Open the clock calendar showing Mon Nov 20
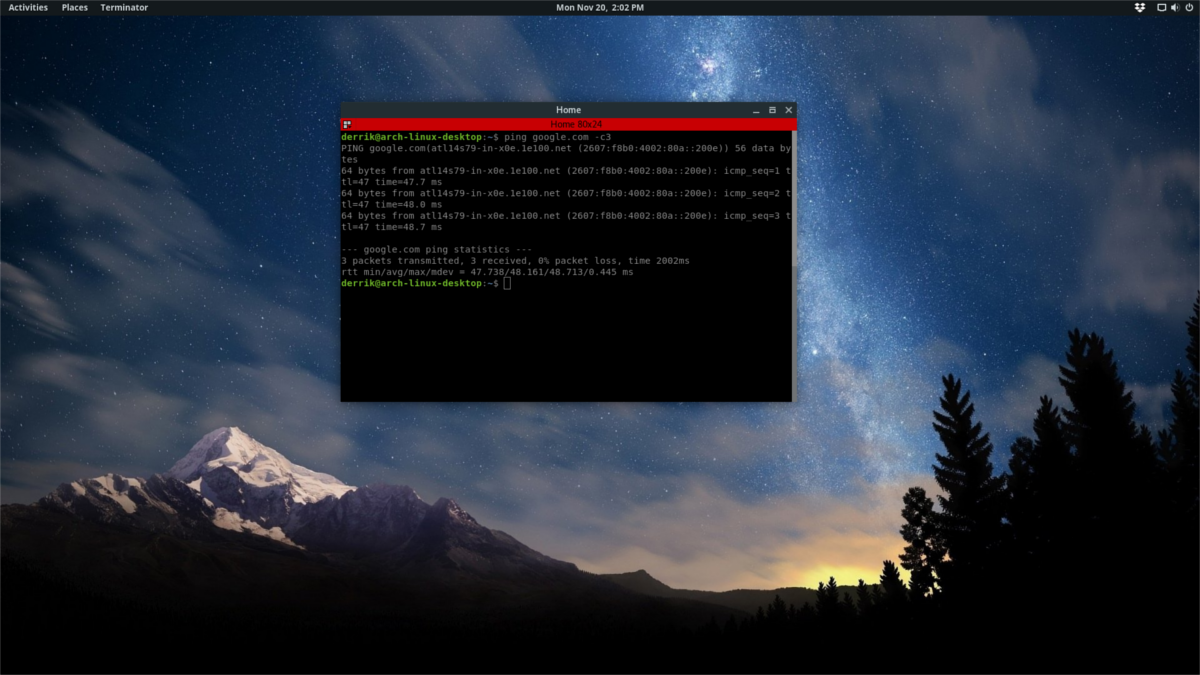Viewport: 1200px width, 675px height. click(600, 7)
